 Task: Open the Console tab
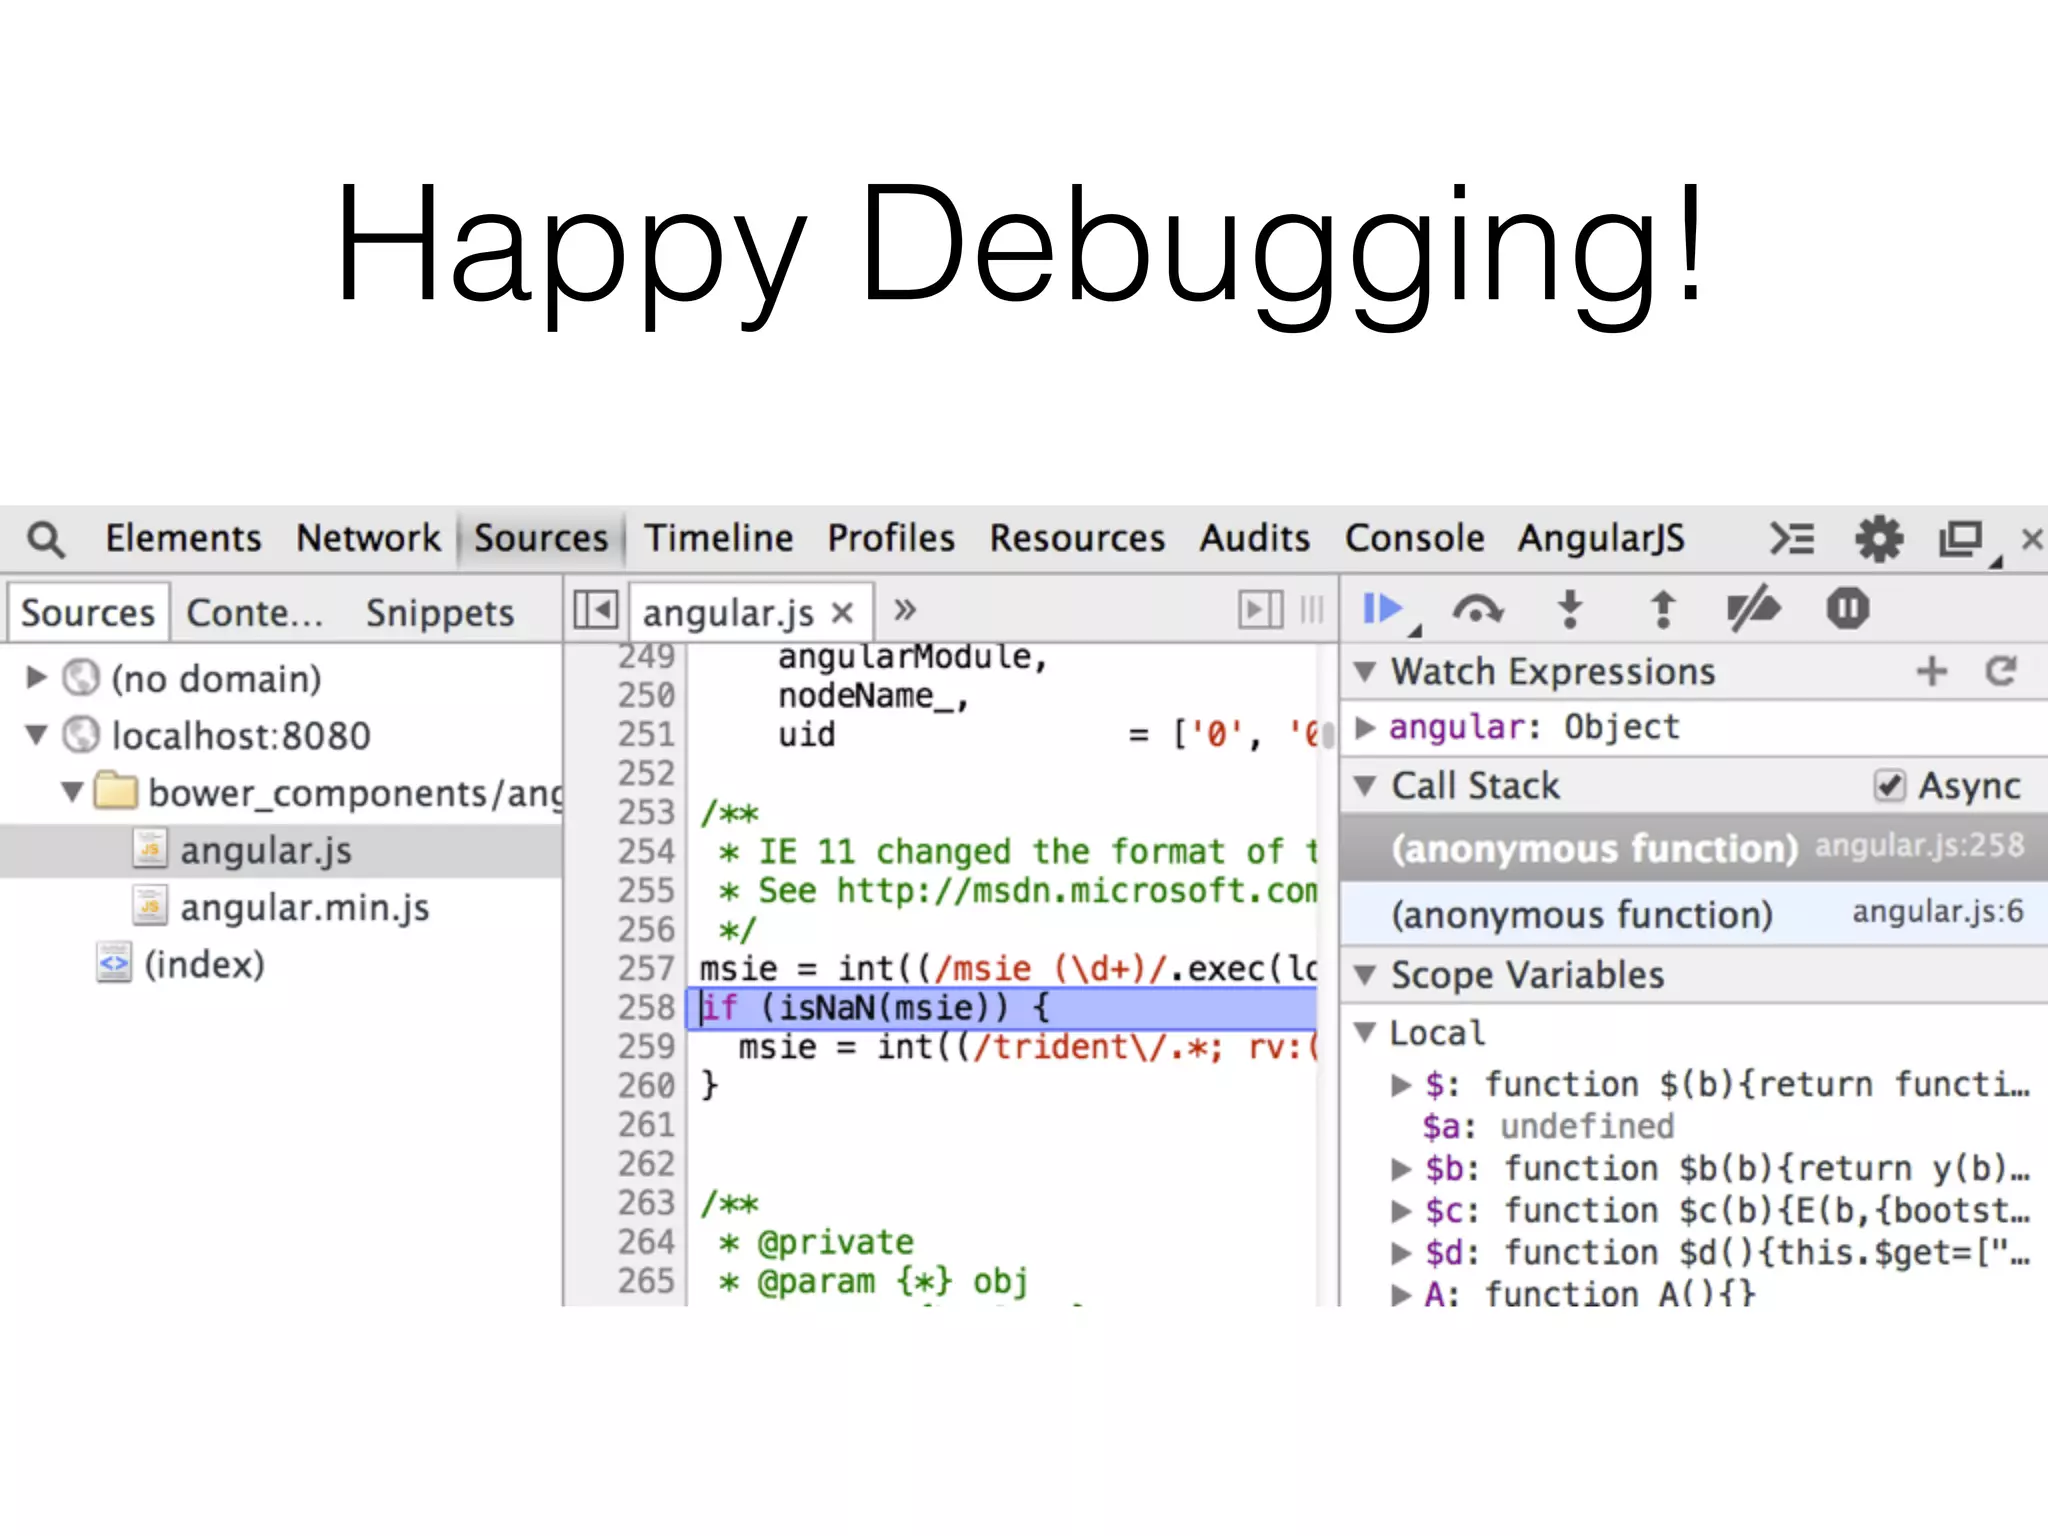pos(1414,538)
